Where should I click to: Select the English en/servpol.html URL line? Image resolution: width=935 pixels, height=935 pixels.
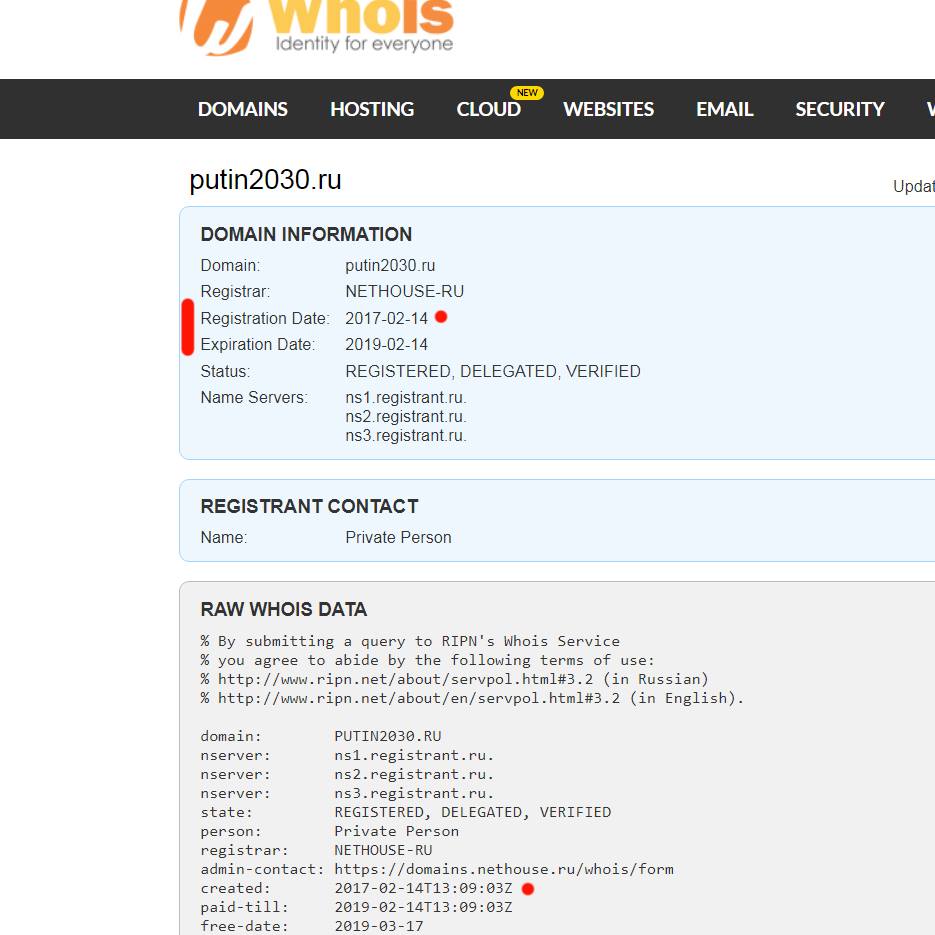(x=472, y=698)
